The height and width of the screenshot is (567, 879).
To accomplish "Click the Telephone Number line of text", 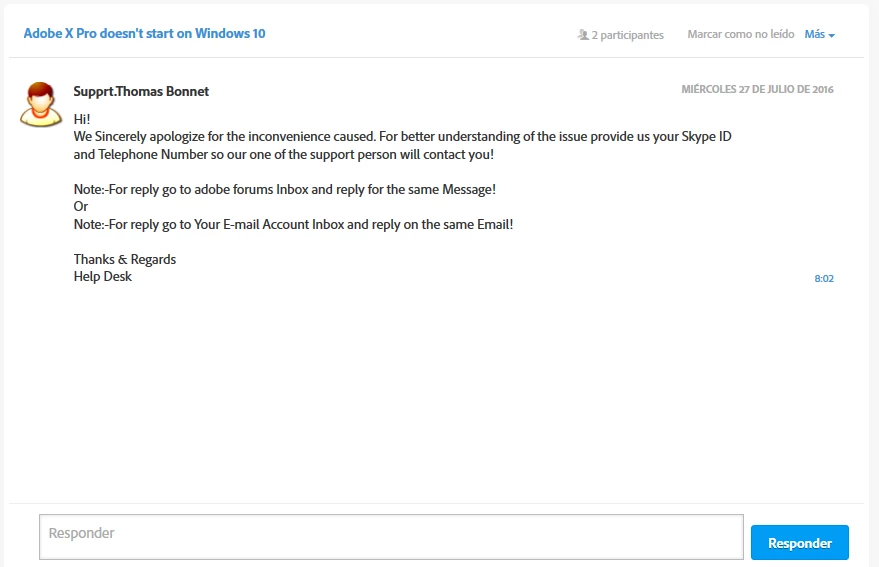I will (283, 155).
